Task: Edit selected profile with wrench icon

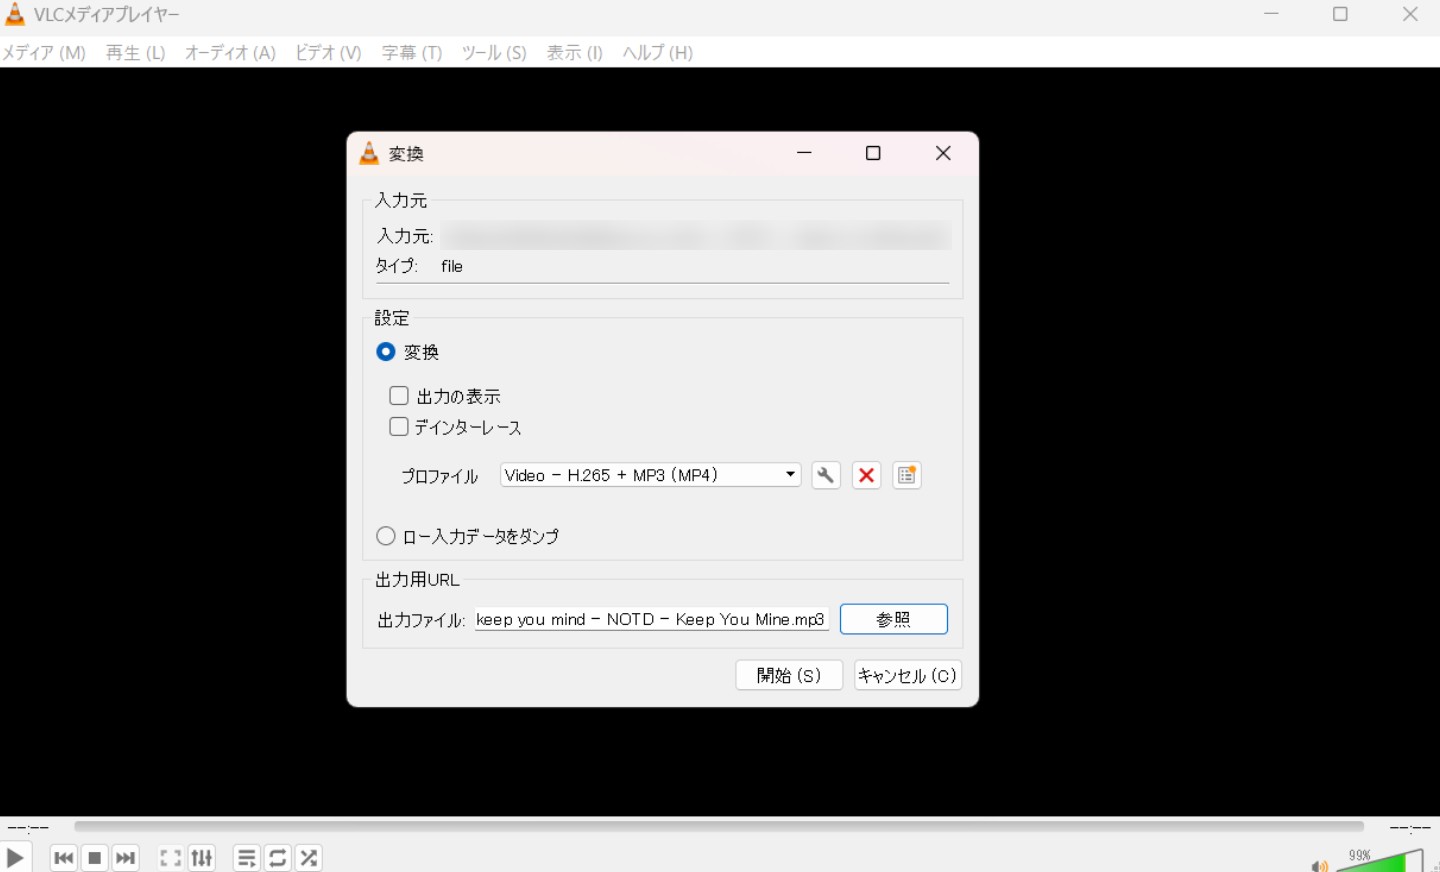Action: pos(825,476)
